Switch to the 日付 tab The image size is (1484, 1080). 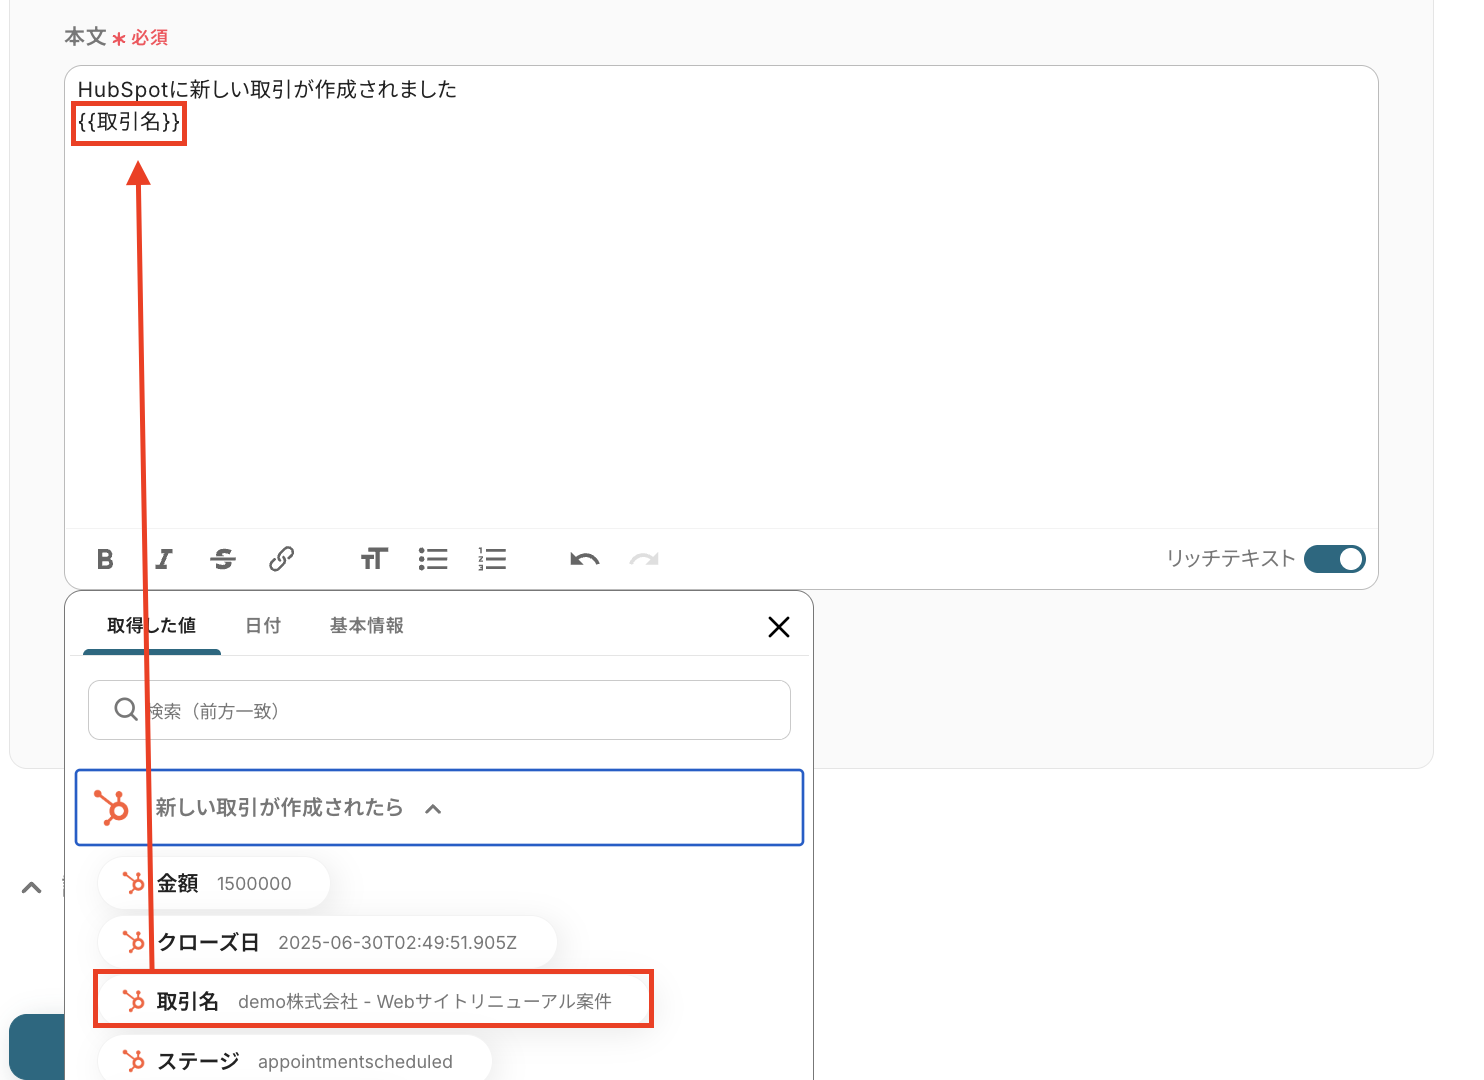(x=263, y=626)
